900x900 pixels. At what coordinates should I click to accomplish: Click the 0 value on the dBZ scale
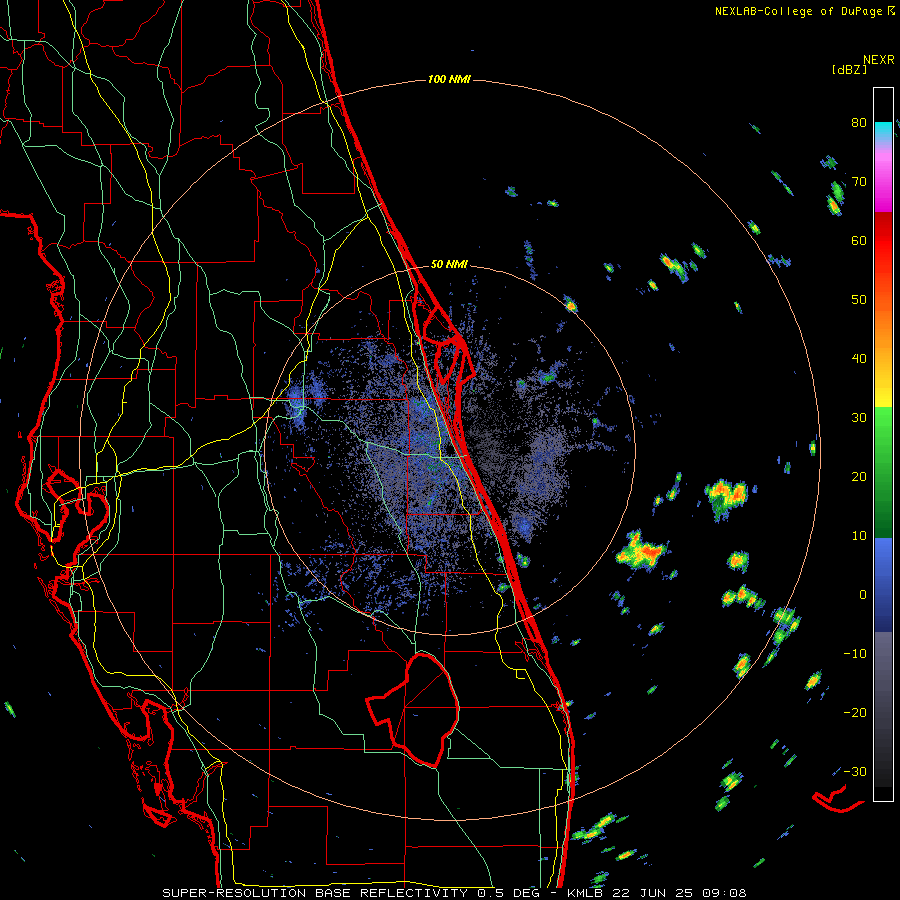(863, 595)
